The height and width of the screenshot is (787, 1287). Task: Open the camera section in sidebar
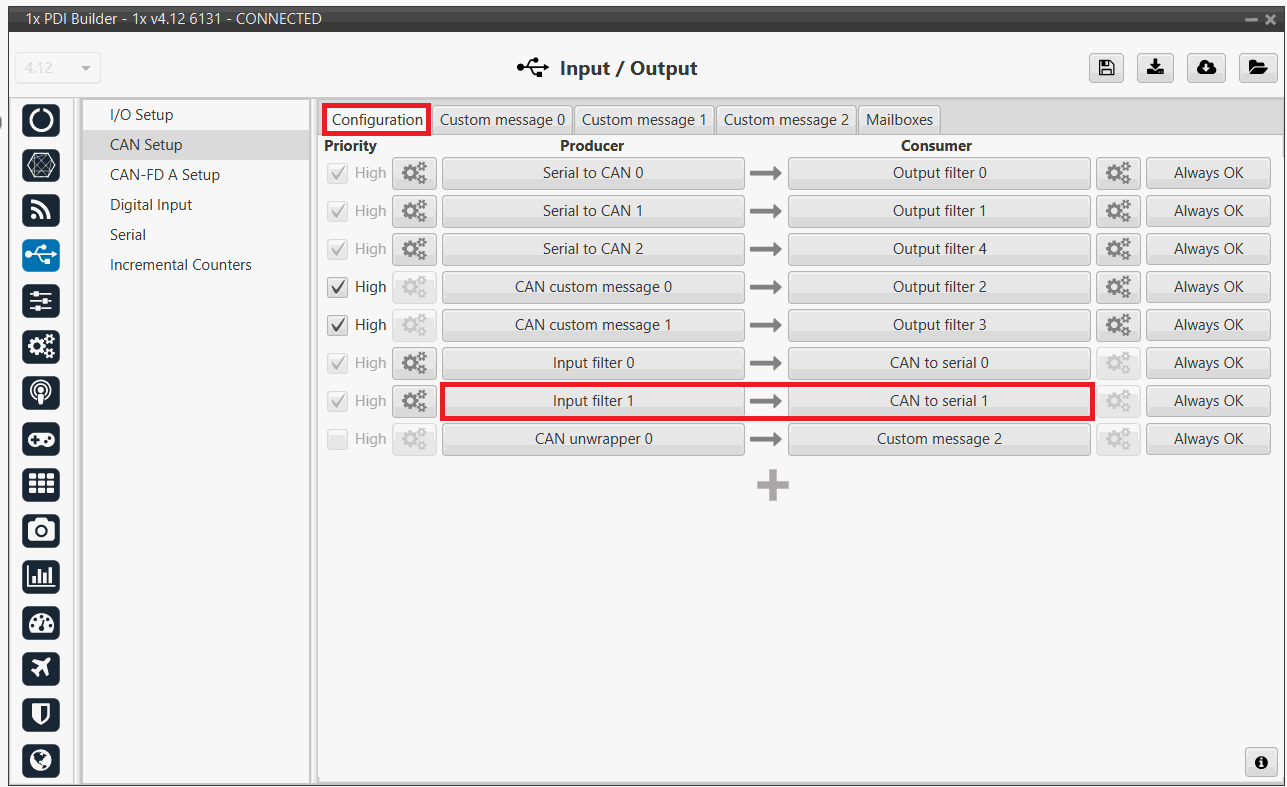[x=41, y=530]
